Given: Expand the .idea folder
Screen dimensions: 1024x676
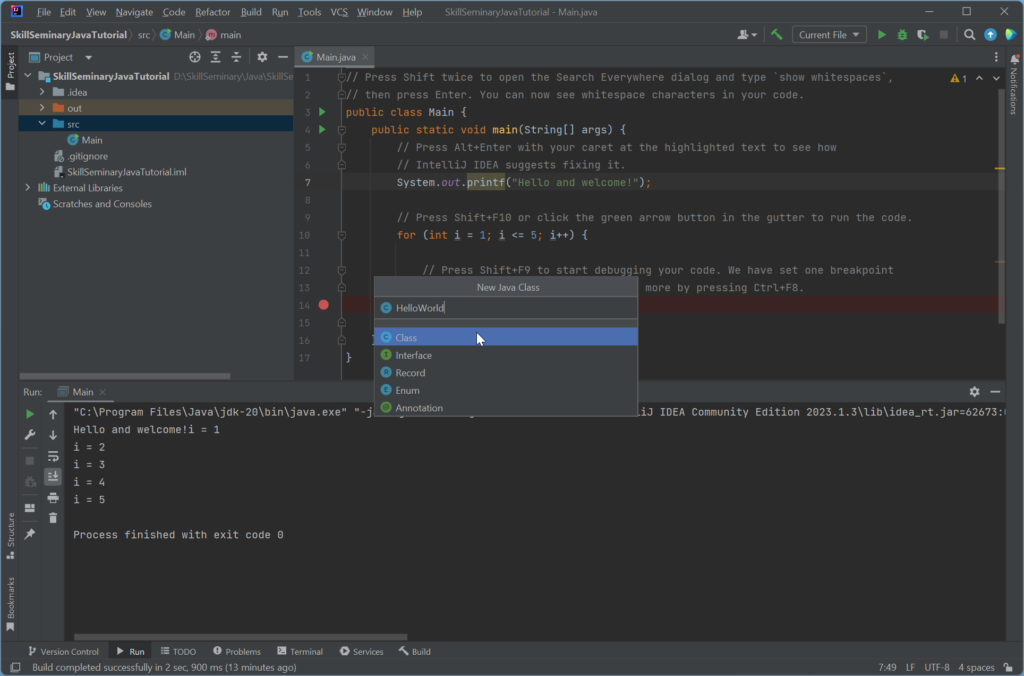Looking at the screenshot, I should point(42,92).
